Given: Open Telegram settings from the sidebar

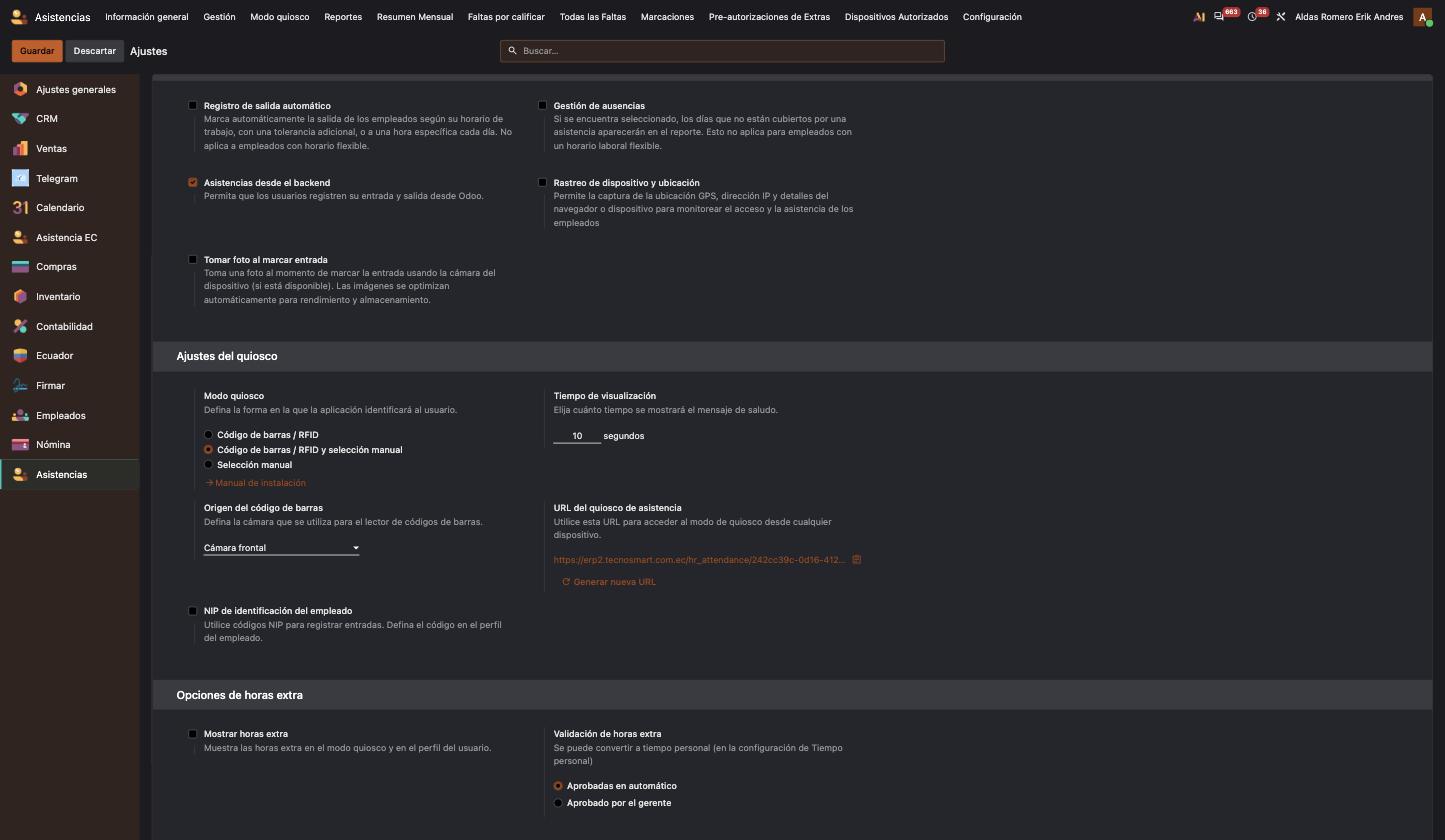Looking at the screenshot, I should tap(69, 179).
